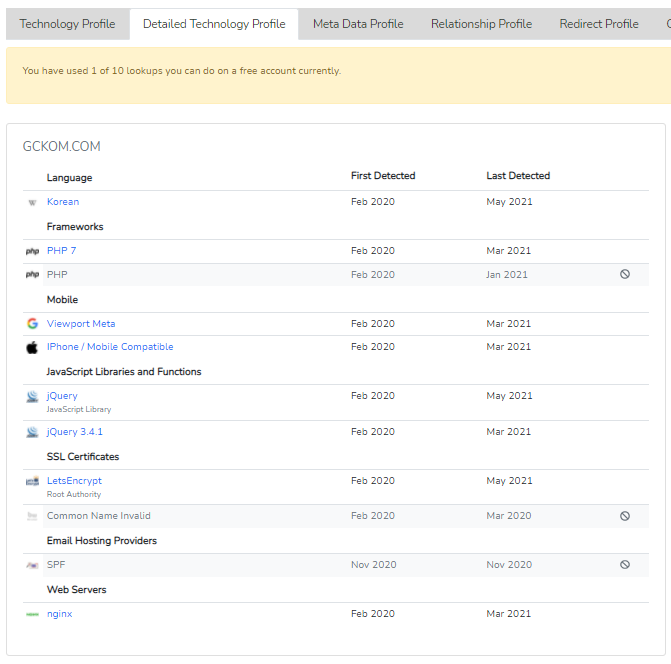Click the Wikipedia icon beside Korean
This screenshot has height=664, width=671.
pyautogui.click(x=32, y=203)
